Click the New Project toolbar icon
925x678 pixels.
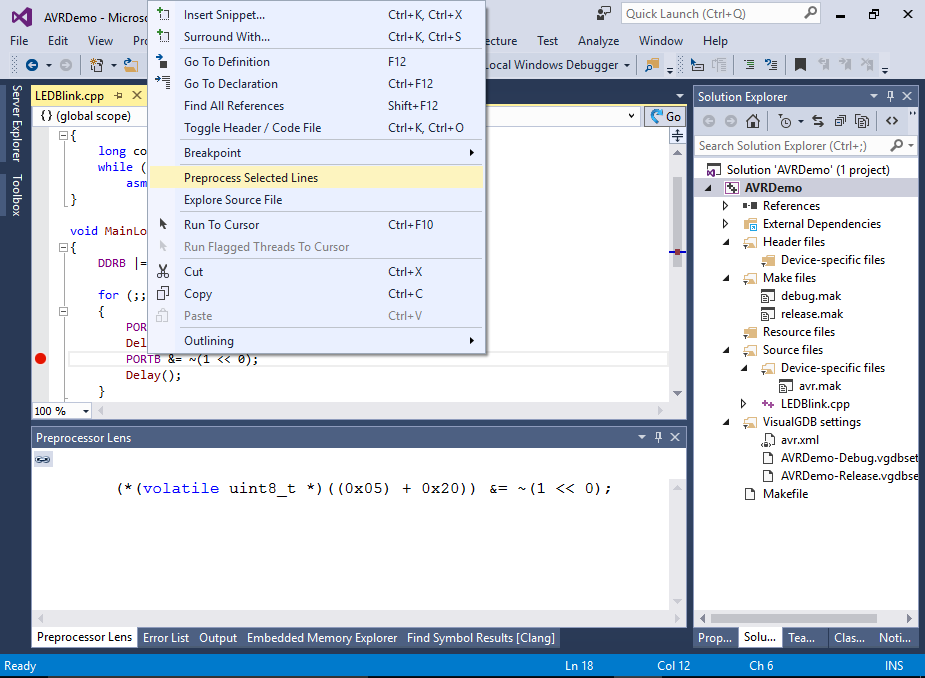click(x=96, y=65)
